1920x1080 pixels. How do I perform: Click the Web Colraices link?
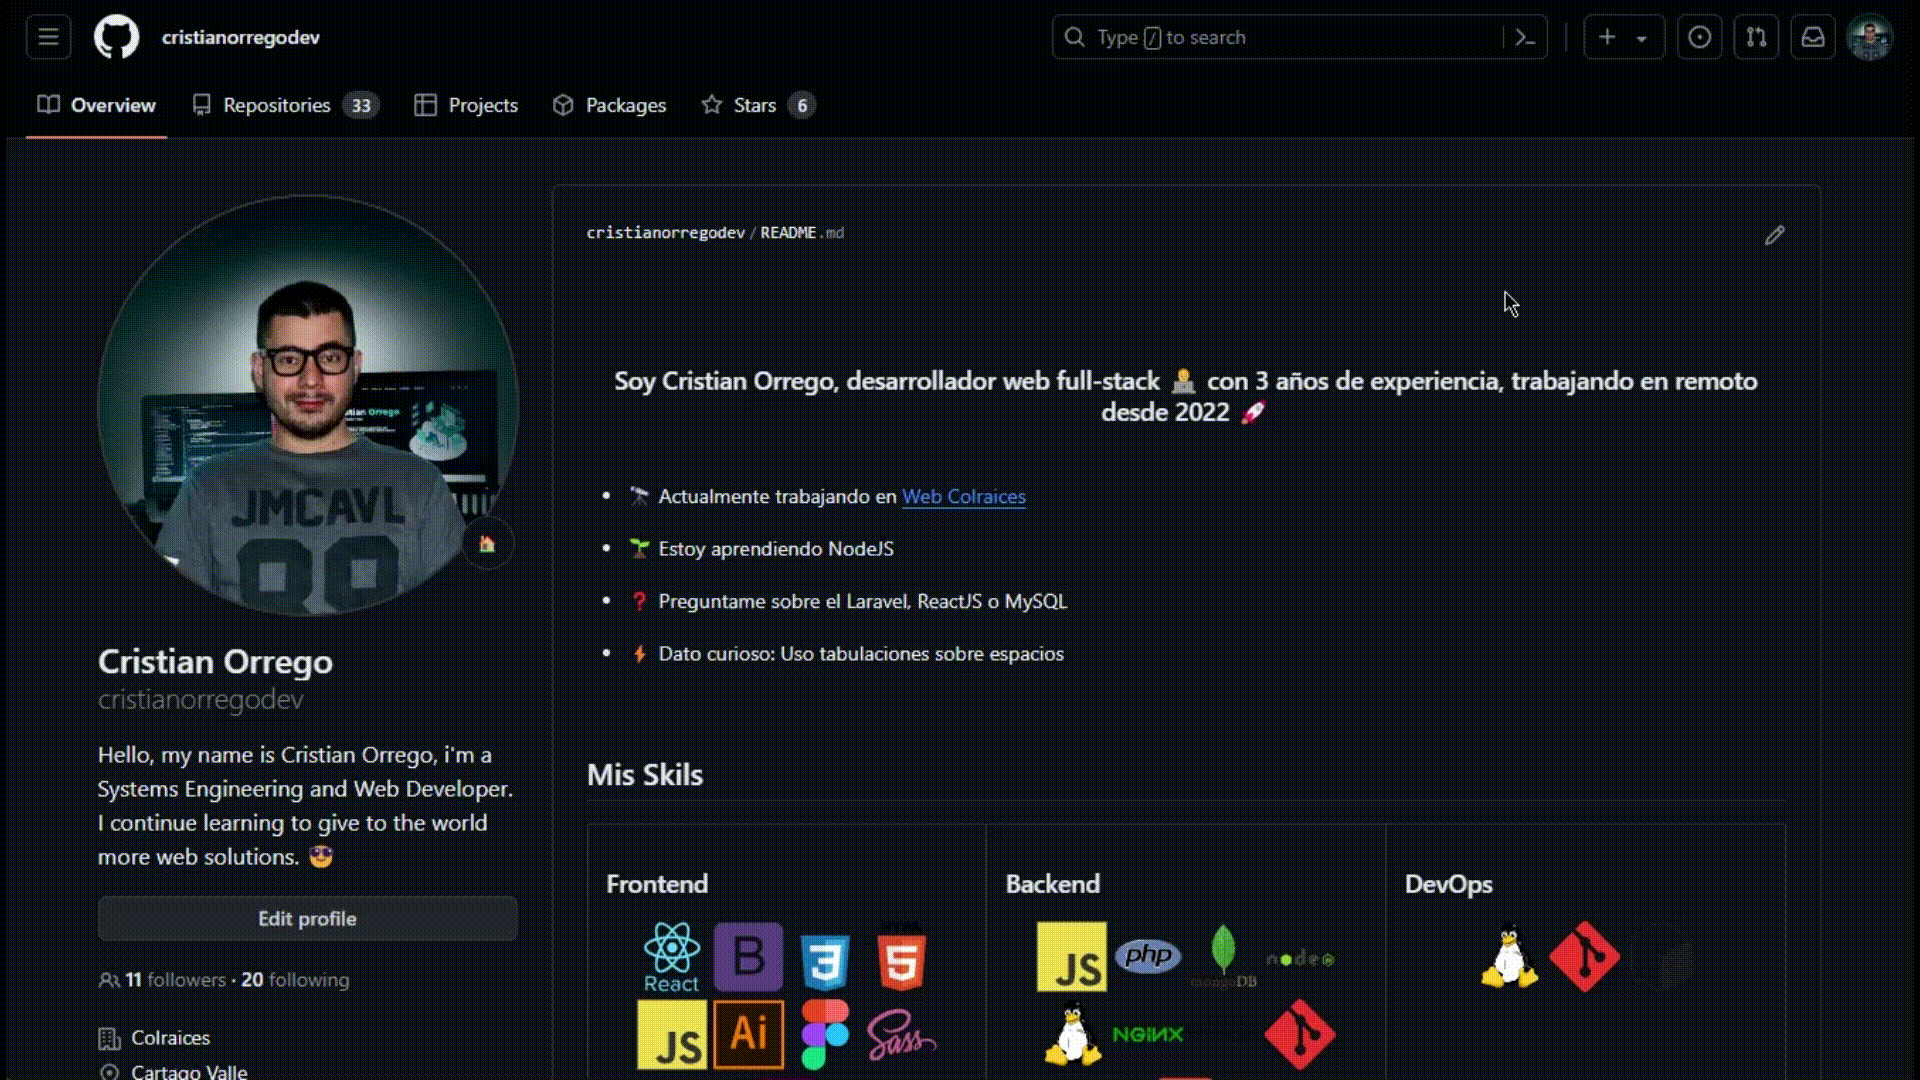(x=964, y=496)
